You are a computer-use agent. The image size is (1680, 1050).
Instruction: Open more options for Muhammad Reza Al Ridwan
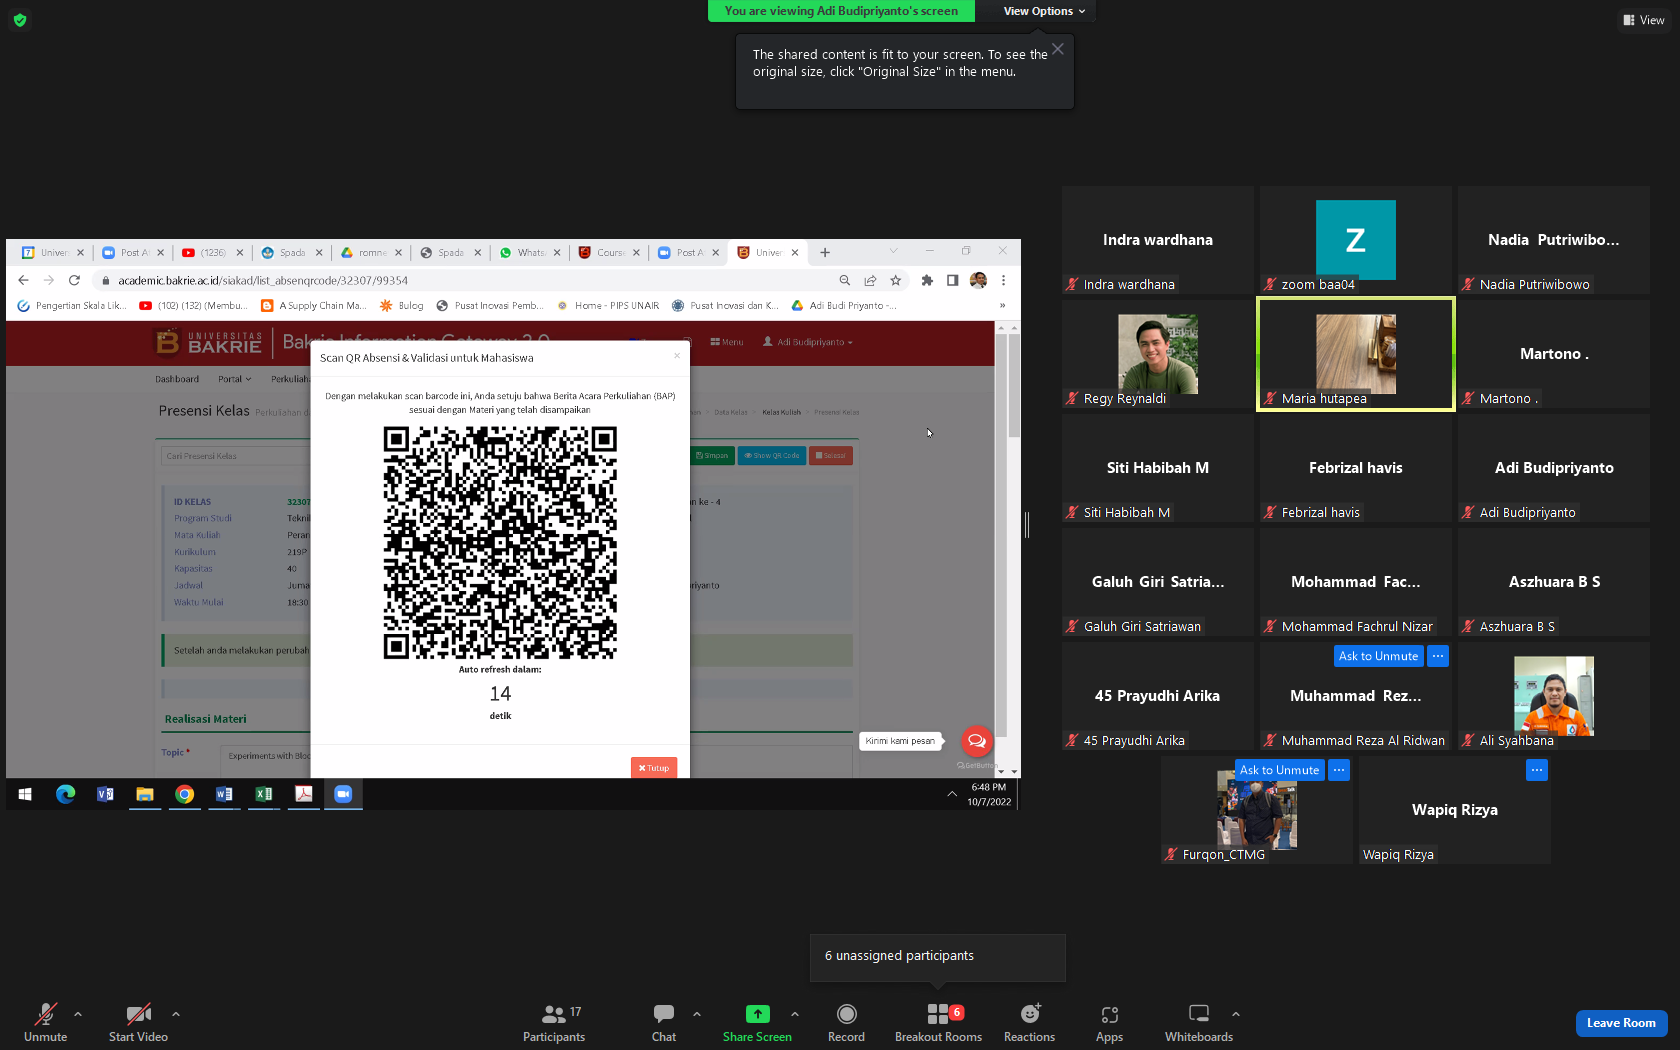click(x=1438, y=656)
